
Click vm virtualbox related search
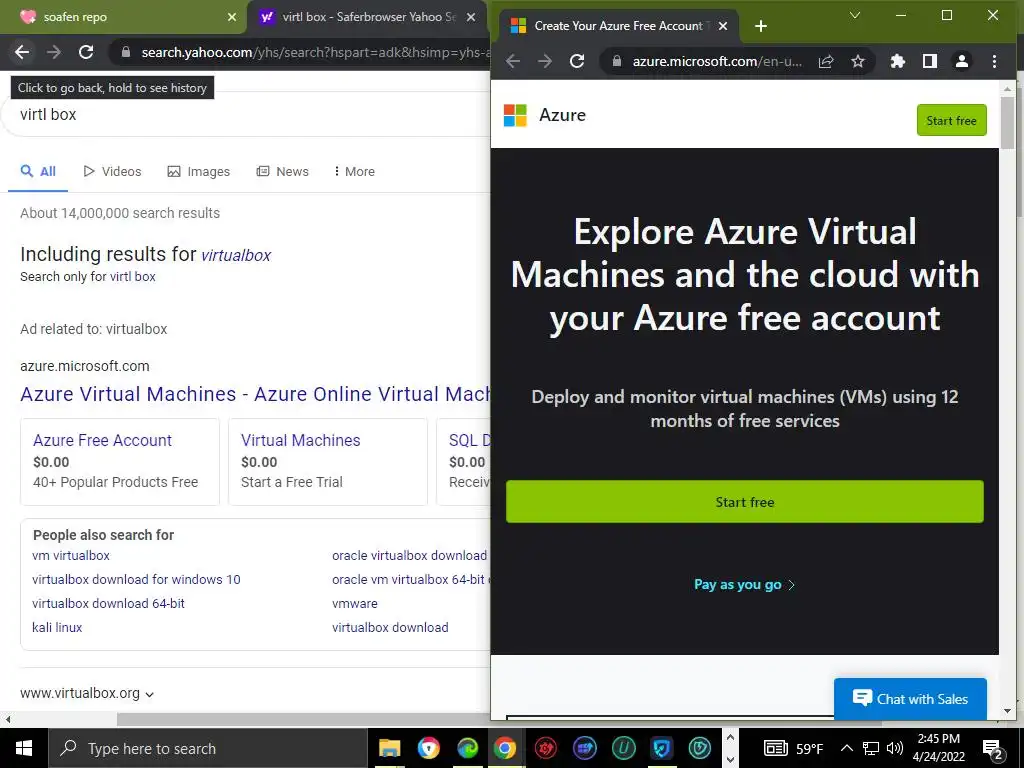(71, 555)
